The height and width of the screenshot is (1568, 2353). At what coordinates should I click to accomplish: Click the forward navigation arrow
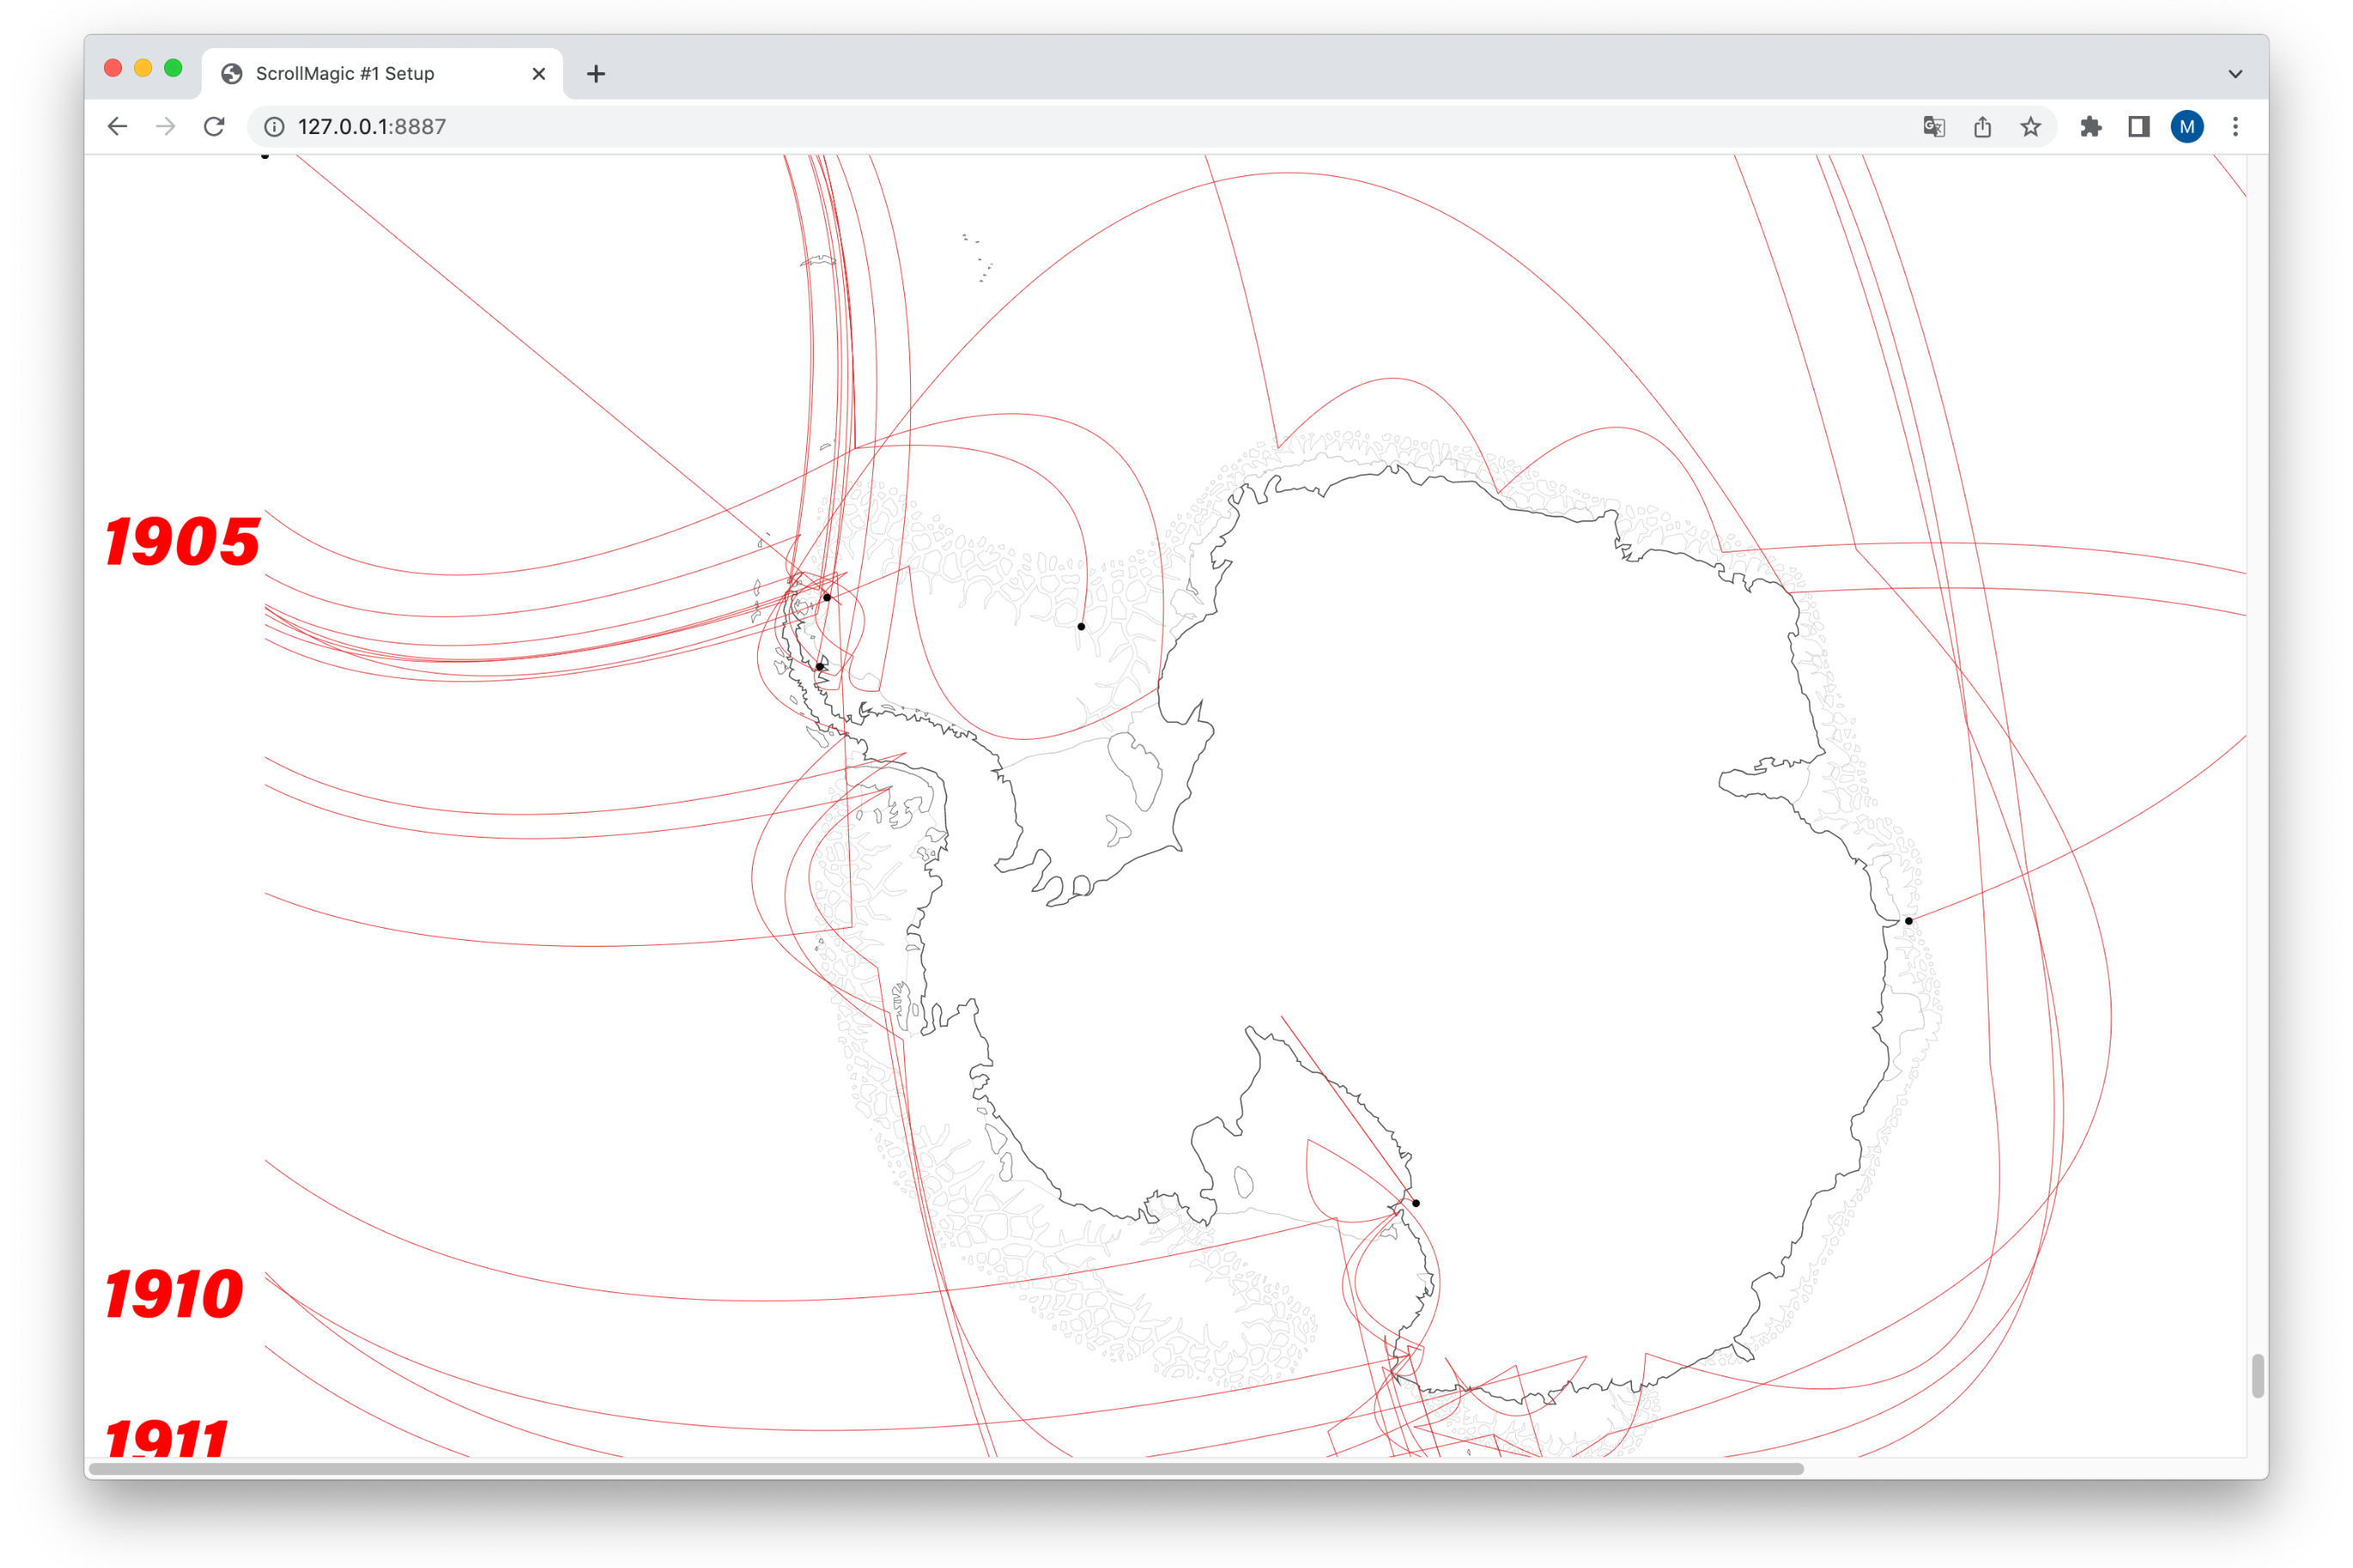click(x=166, y=127)
